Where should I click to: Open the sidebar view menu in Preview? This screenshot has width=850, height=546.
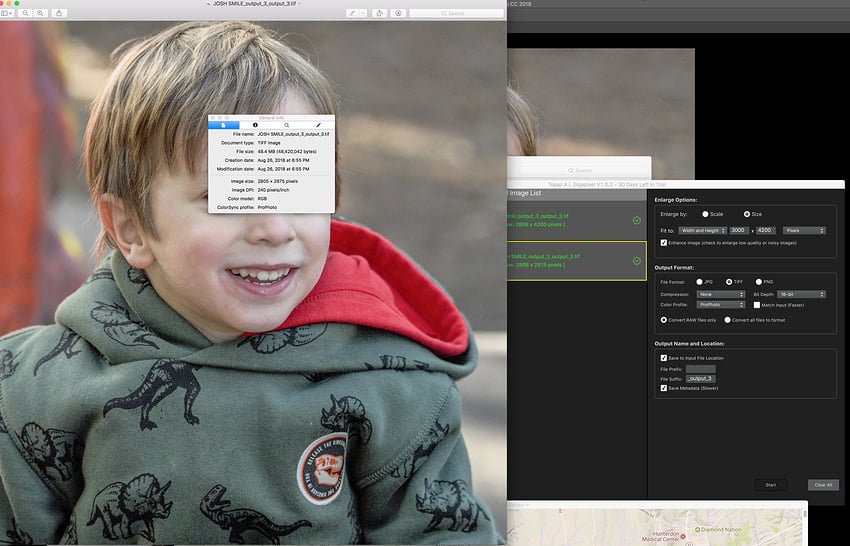(x=7, y=13)
